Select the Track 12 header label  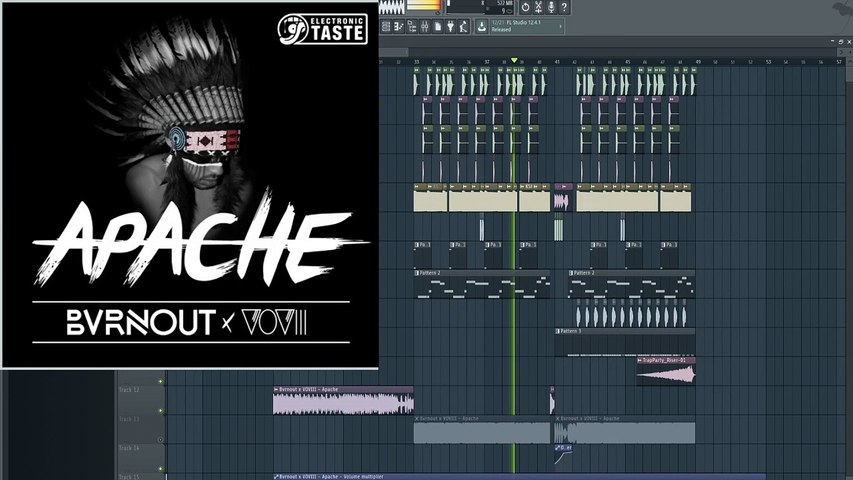click(129, 390)
